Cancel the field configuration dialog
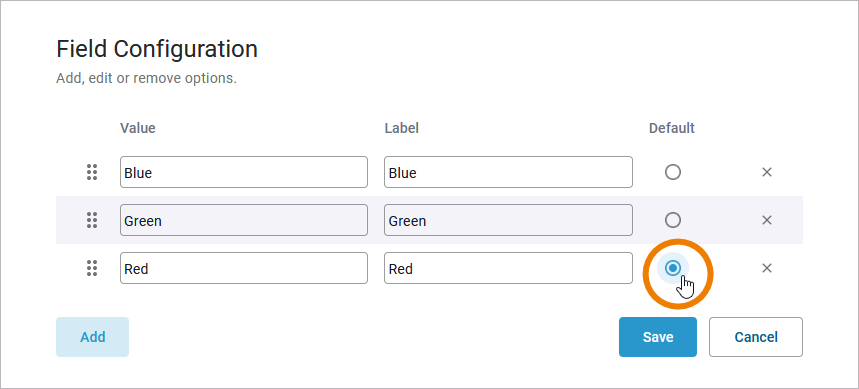The image size is (859, 389). click(x=756, y=337)
